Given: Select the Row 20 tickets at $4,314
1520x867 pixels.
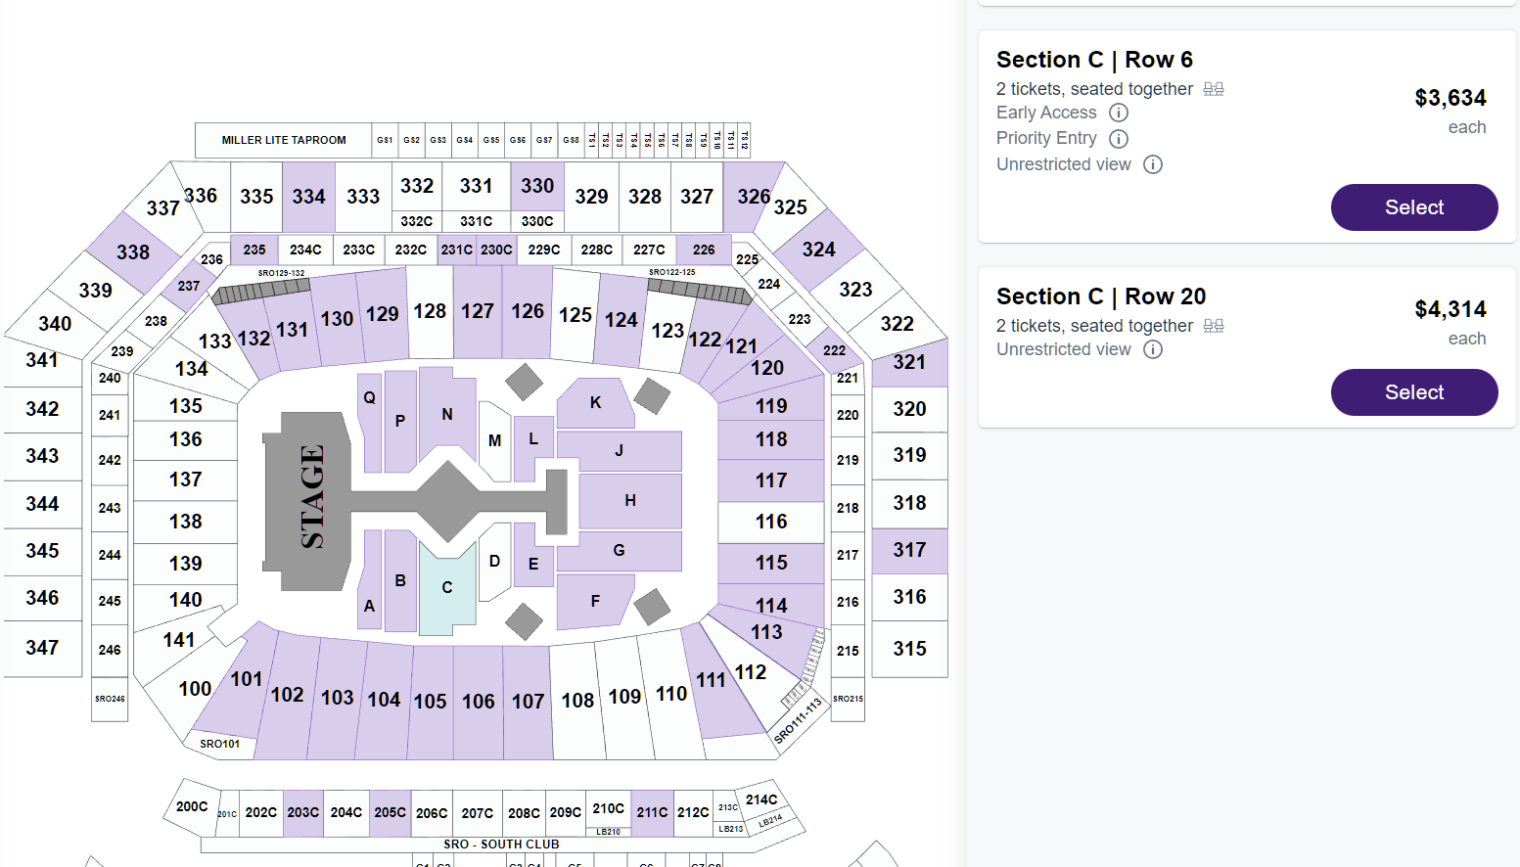Looking at the screenshot, I should click(1414, 392).
